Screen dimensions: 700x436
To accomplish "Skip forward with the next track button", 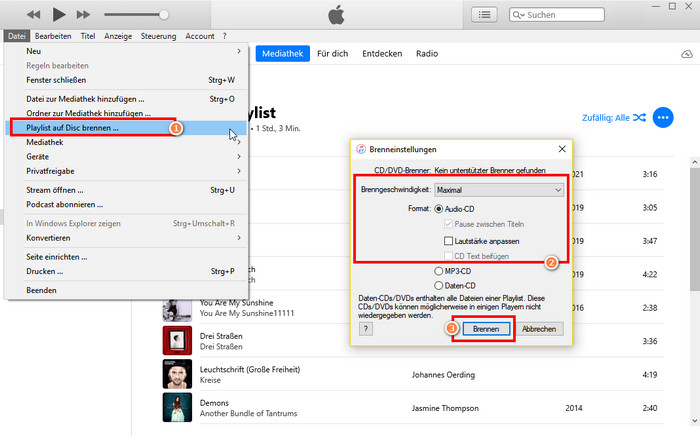I will pyautogui.click(x=83, y=15).
